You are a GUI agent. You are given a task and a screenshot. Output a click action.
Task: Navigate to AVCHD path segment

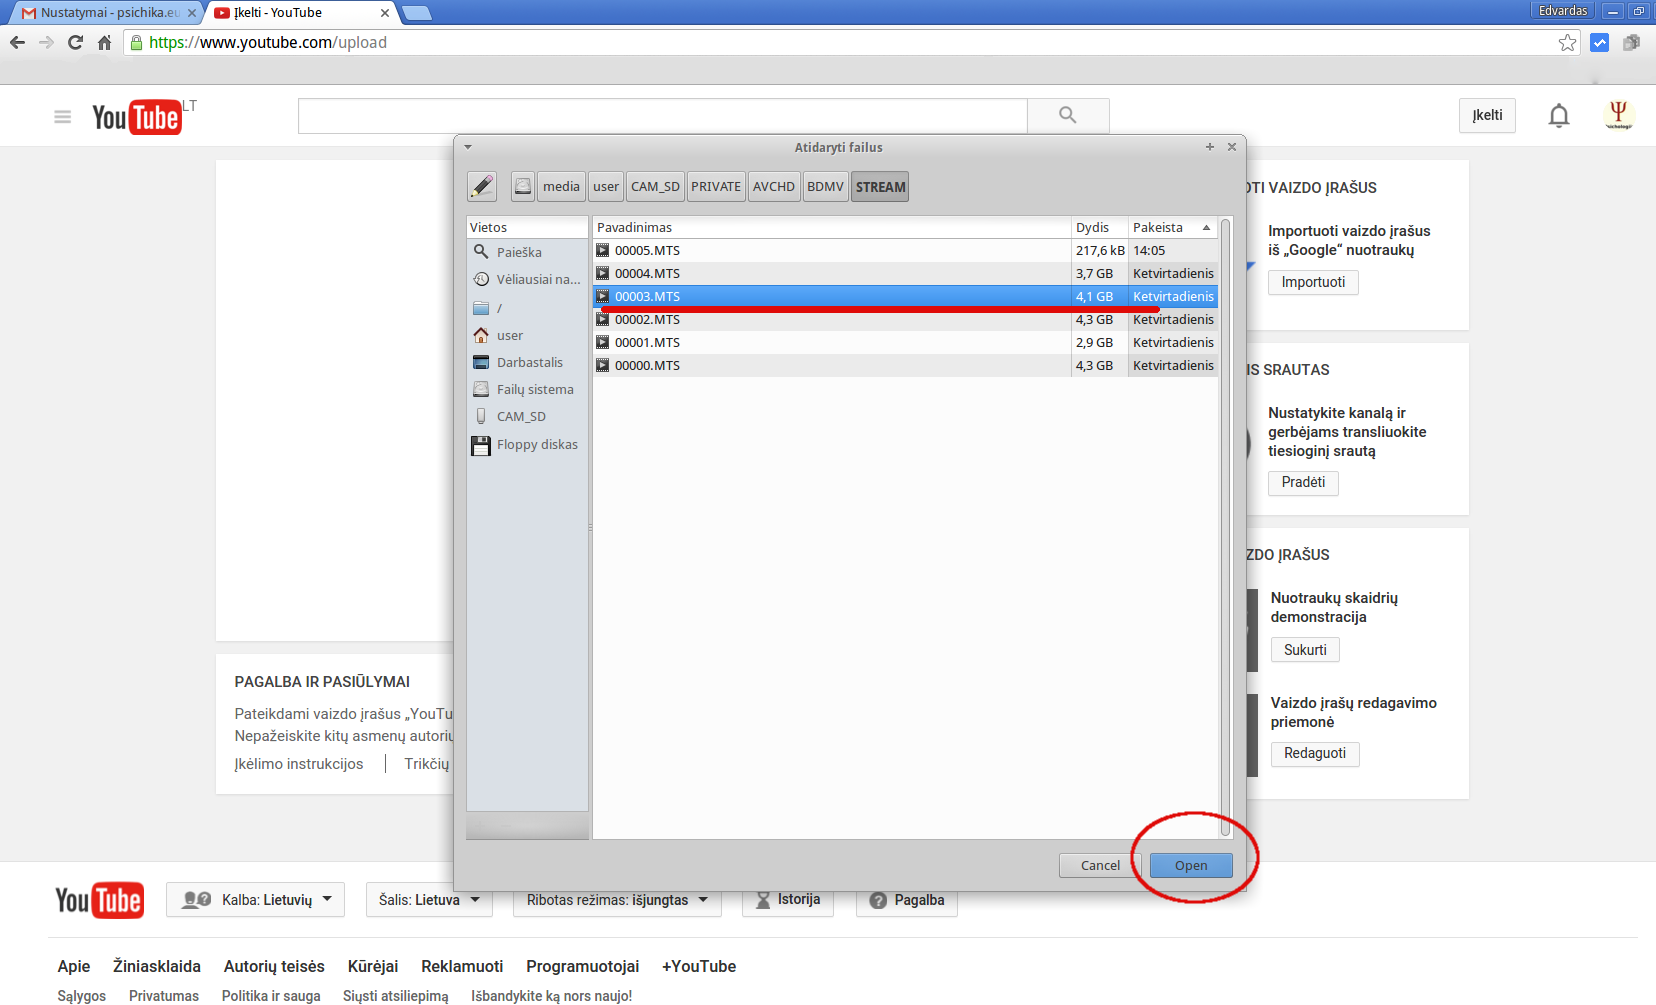coord(774,186)
